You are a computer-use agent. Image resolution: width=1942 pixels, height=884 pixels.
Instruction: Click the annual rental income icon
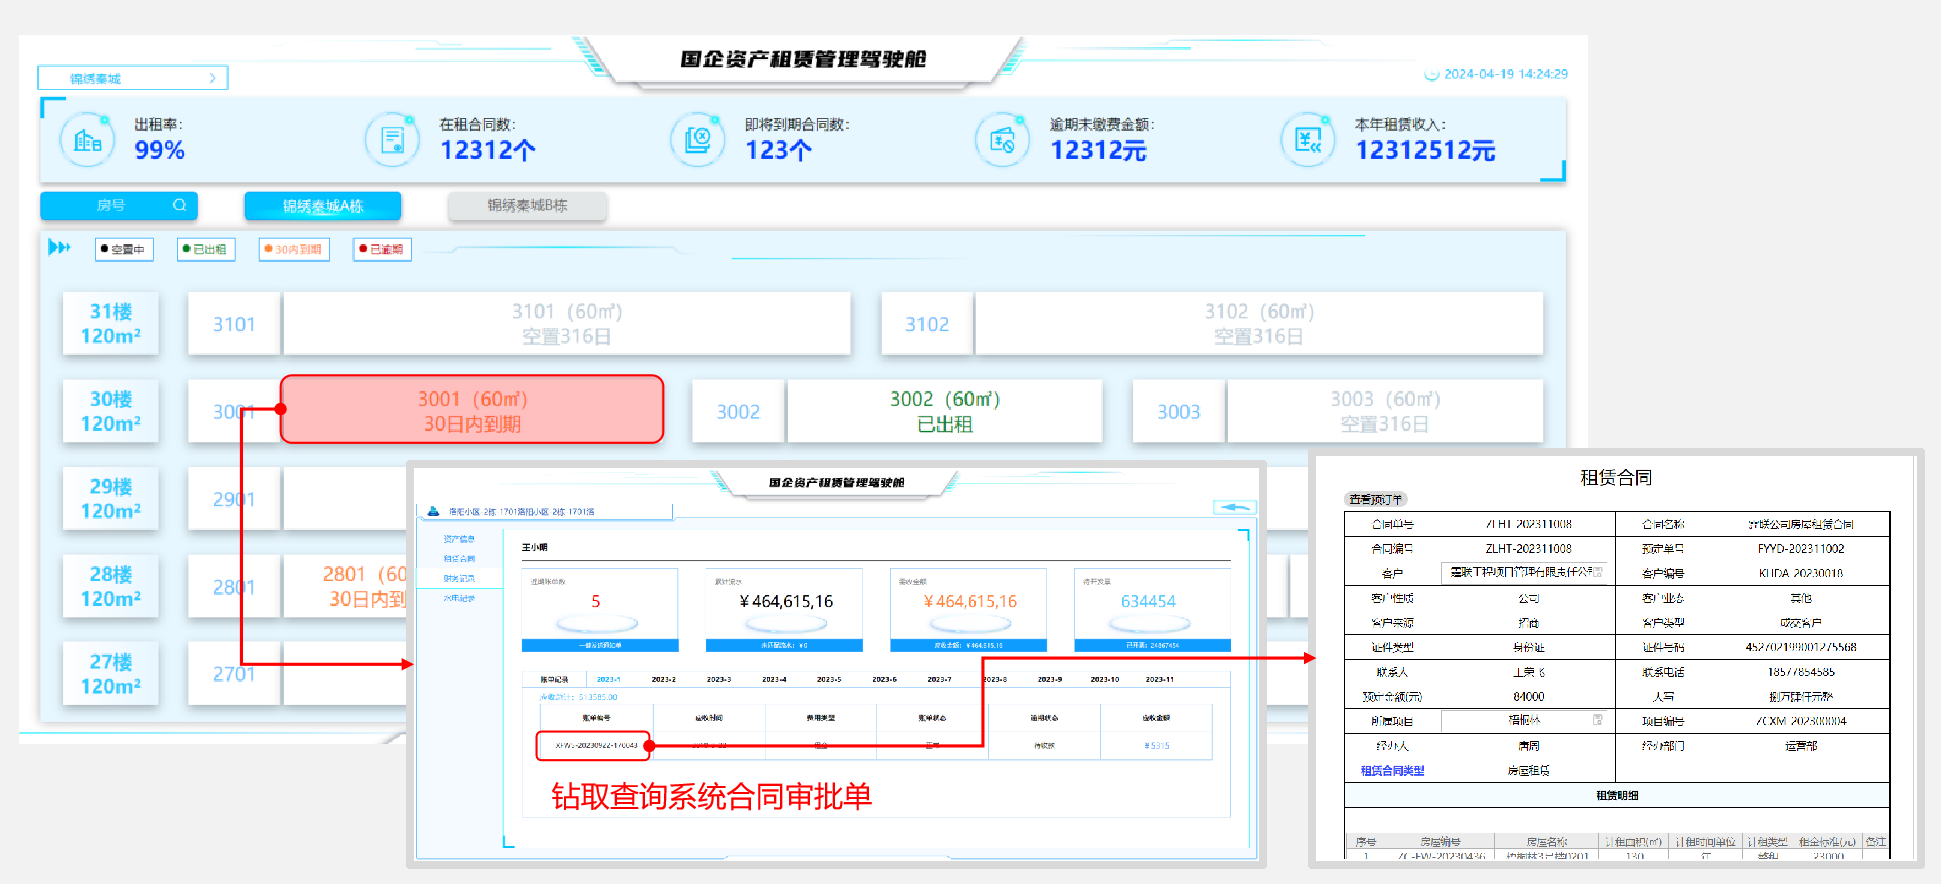tap(1308, 140)
